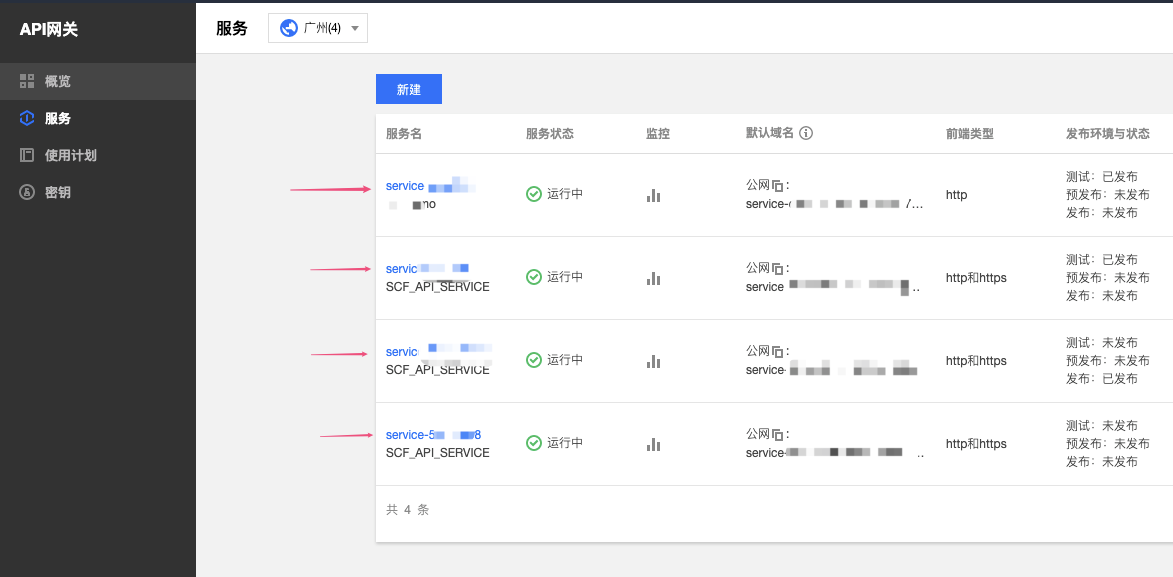The image size is (1173, 577).
Task: Copy public domain of fourth service
Action: [778, 435]
